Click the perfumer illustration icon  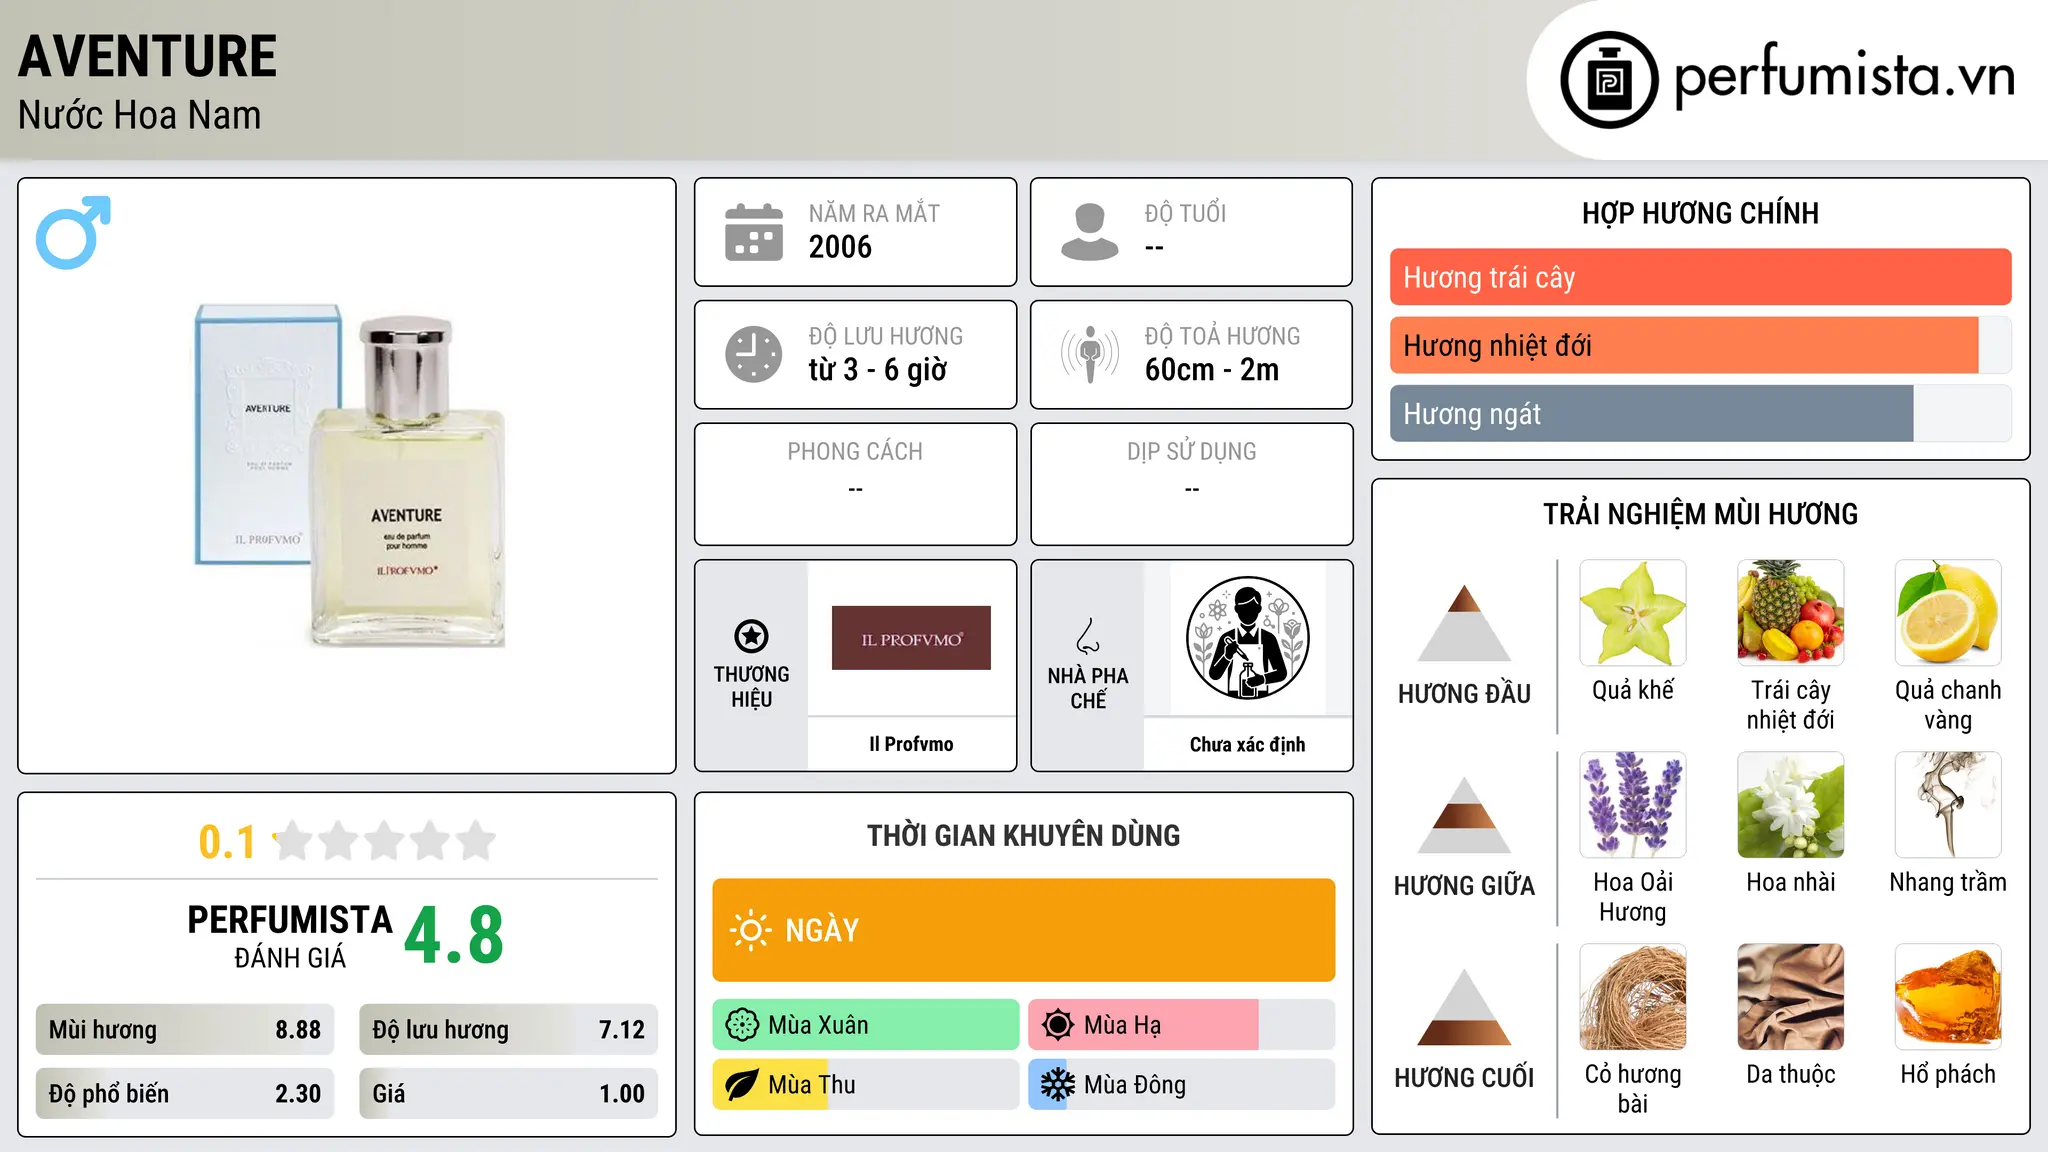coord(1247,638)
